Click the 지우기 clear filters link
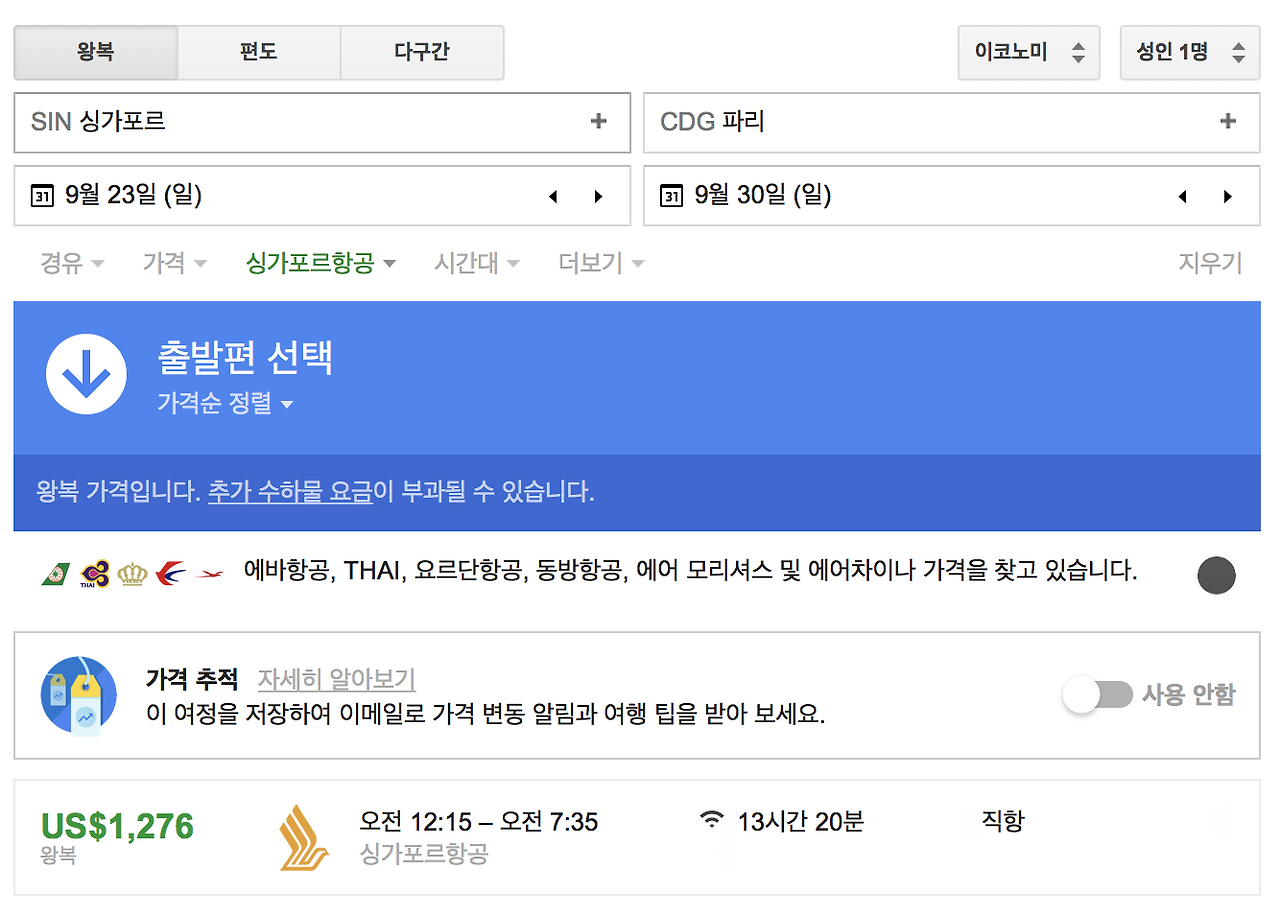Screen dimensions: 1280x917 tap(1210, 262)
